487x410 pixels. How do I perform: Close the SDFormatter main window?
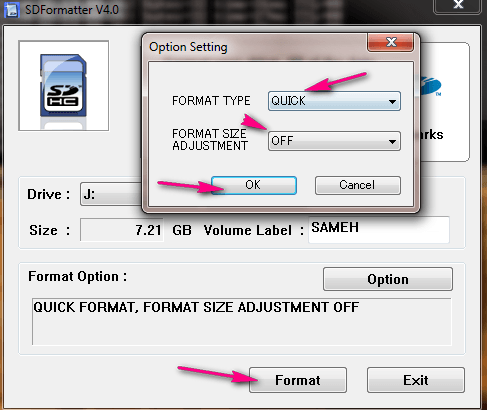click(458, 5)
